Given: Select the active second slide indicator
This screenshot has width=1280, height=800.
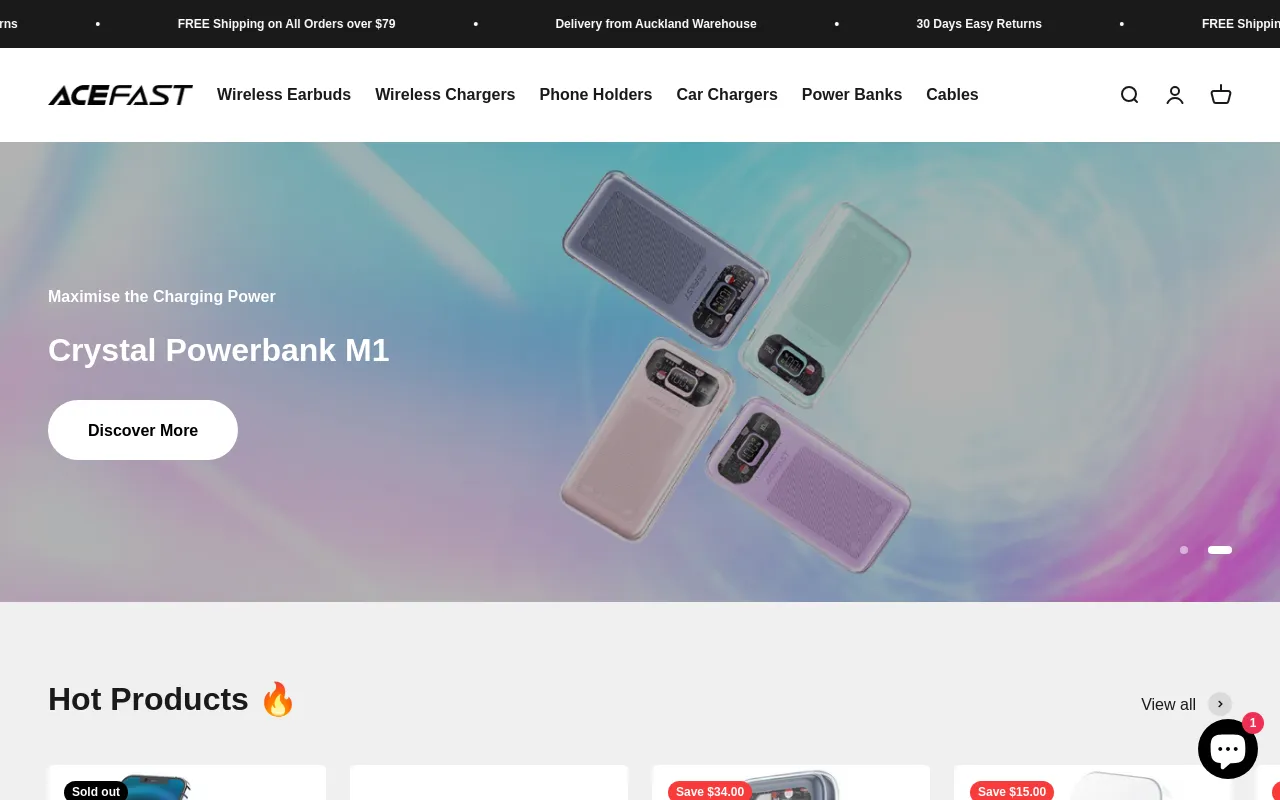Looking at the screenshot, I should coord(1220,550).
